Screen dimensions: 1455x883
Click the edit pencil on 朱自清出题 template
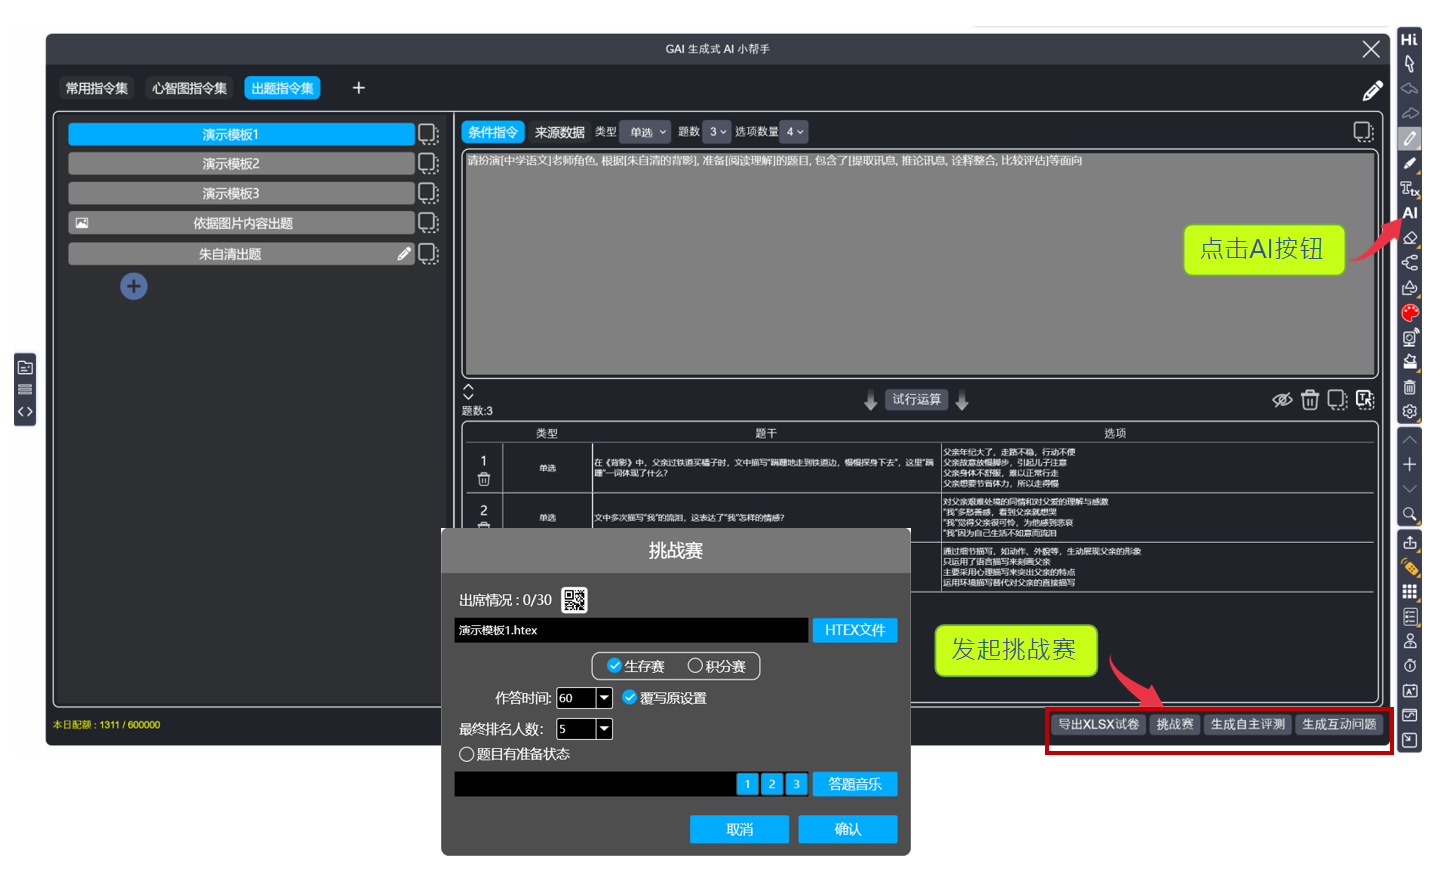(x=404, y=254)
